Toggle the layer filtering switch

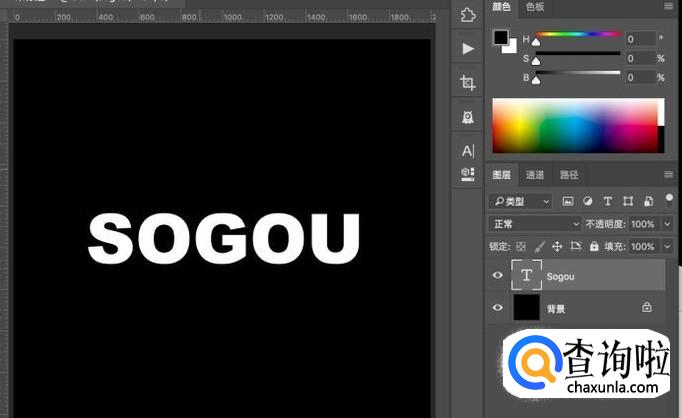[x=669, y=200]
